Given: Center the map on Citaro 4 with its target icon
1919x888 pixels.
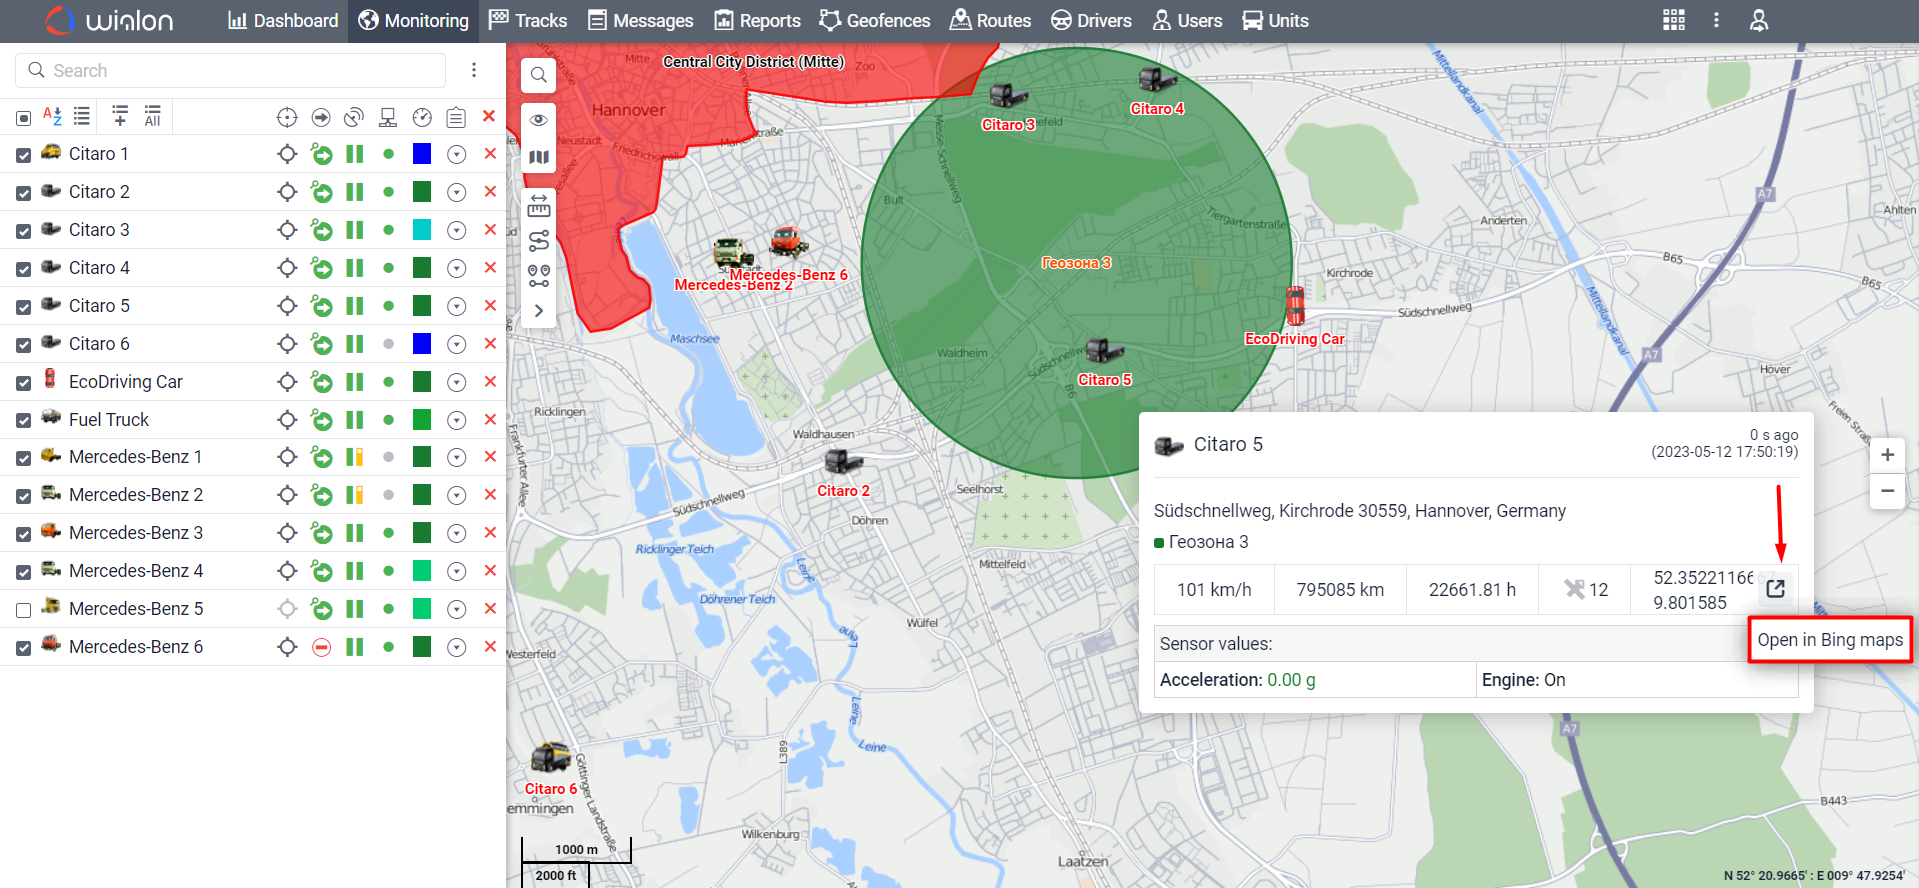Looking at the screenshot, I should coord(287,268).
